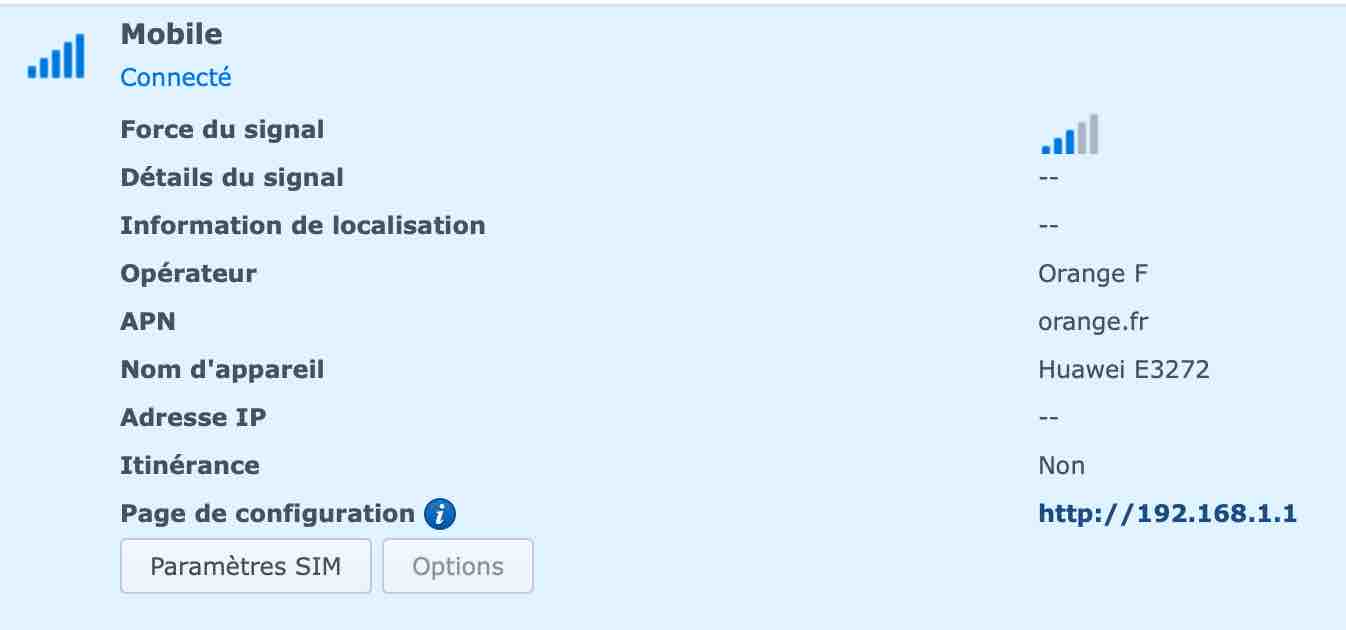Screen dimensions: 1346x630
Task: Click the Adresse IP label
Action: coord(194,417)
